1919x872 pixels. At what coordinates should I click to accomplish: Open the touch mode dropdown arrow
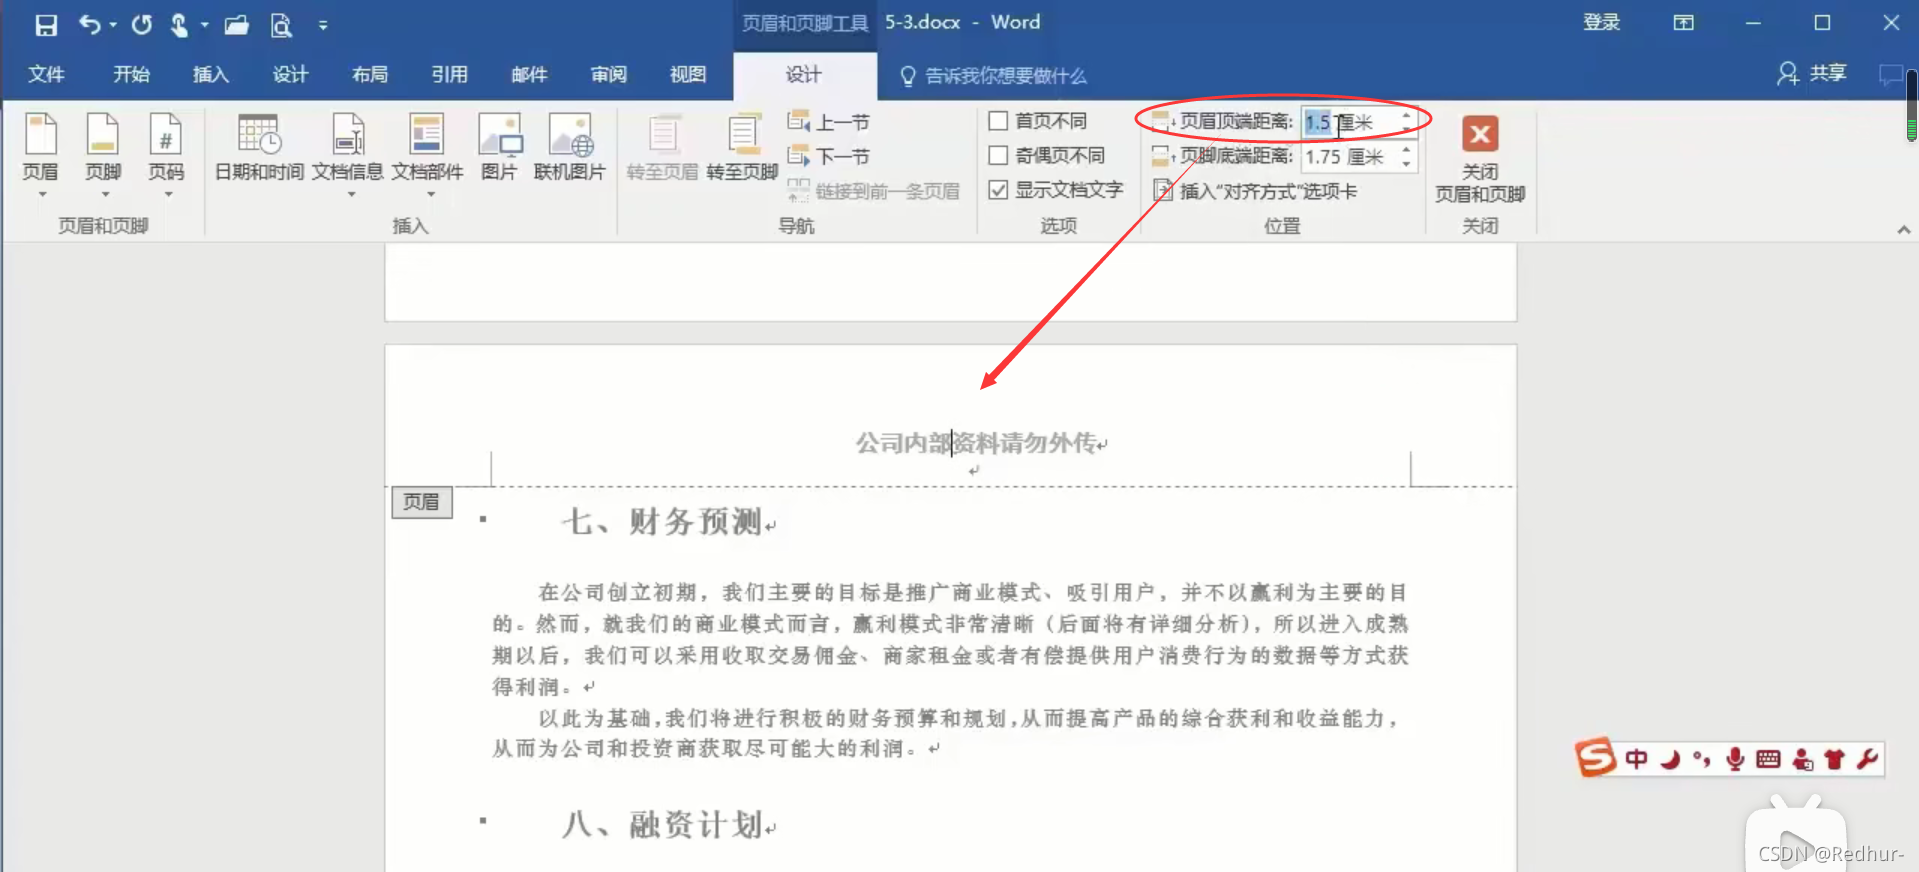(204, 25)
